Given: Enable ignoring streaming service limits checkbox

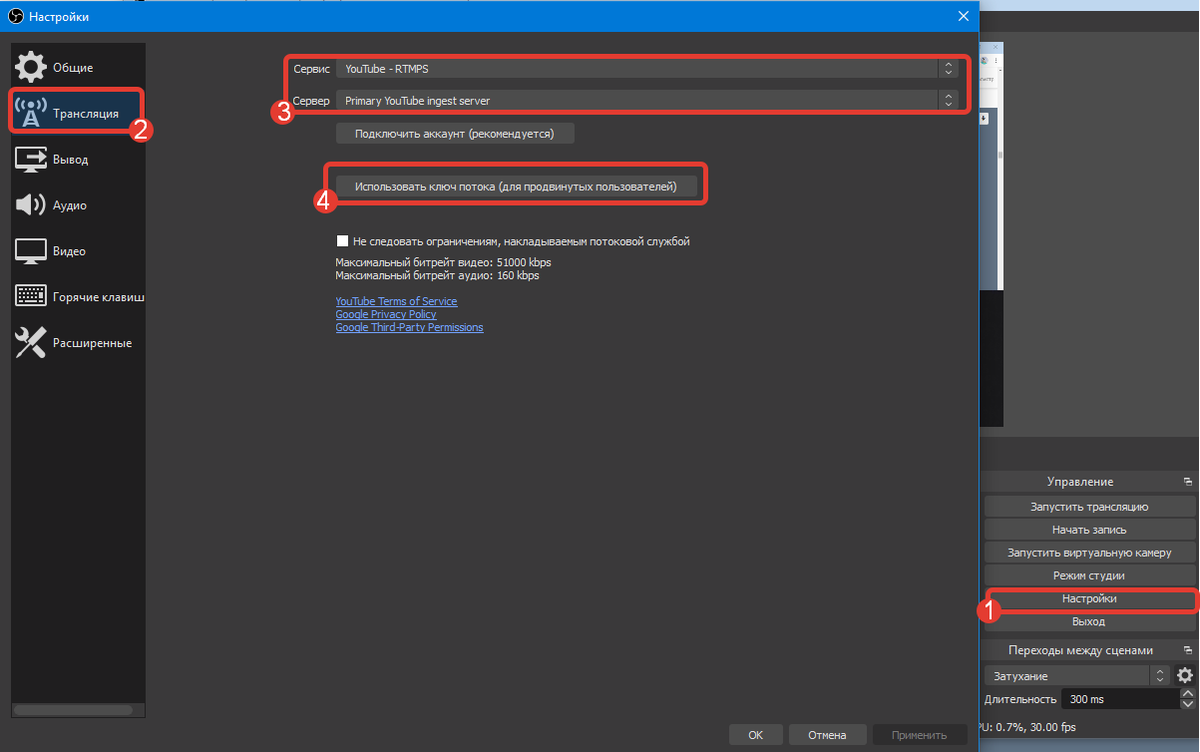Looking at the screenshot, I should [x=343, y=241].
